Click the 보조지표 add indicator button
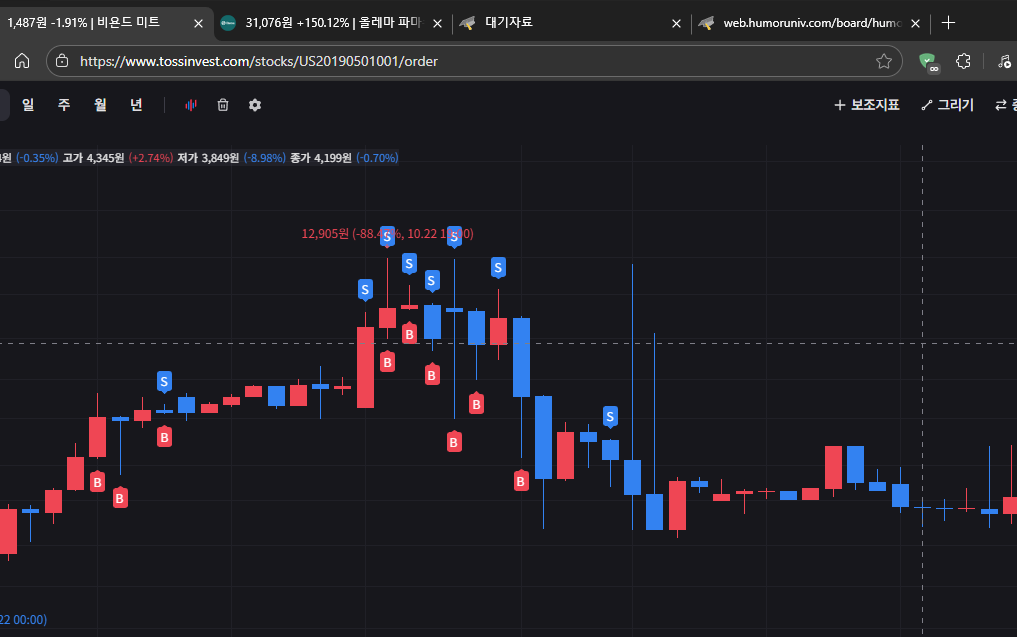 (x=867, y=105)
